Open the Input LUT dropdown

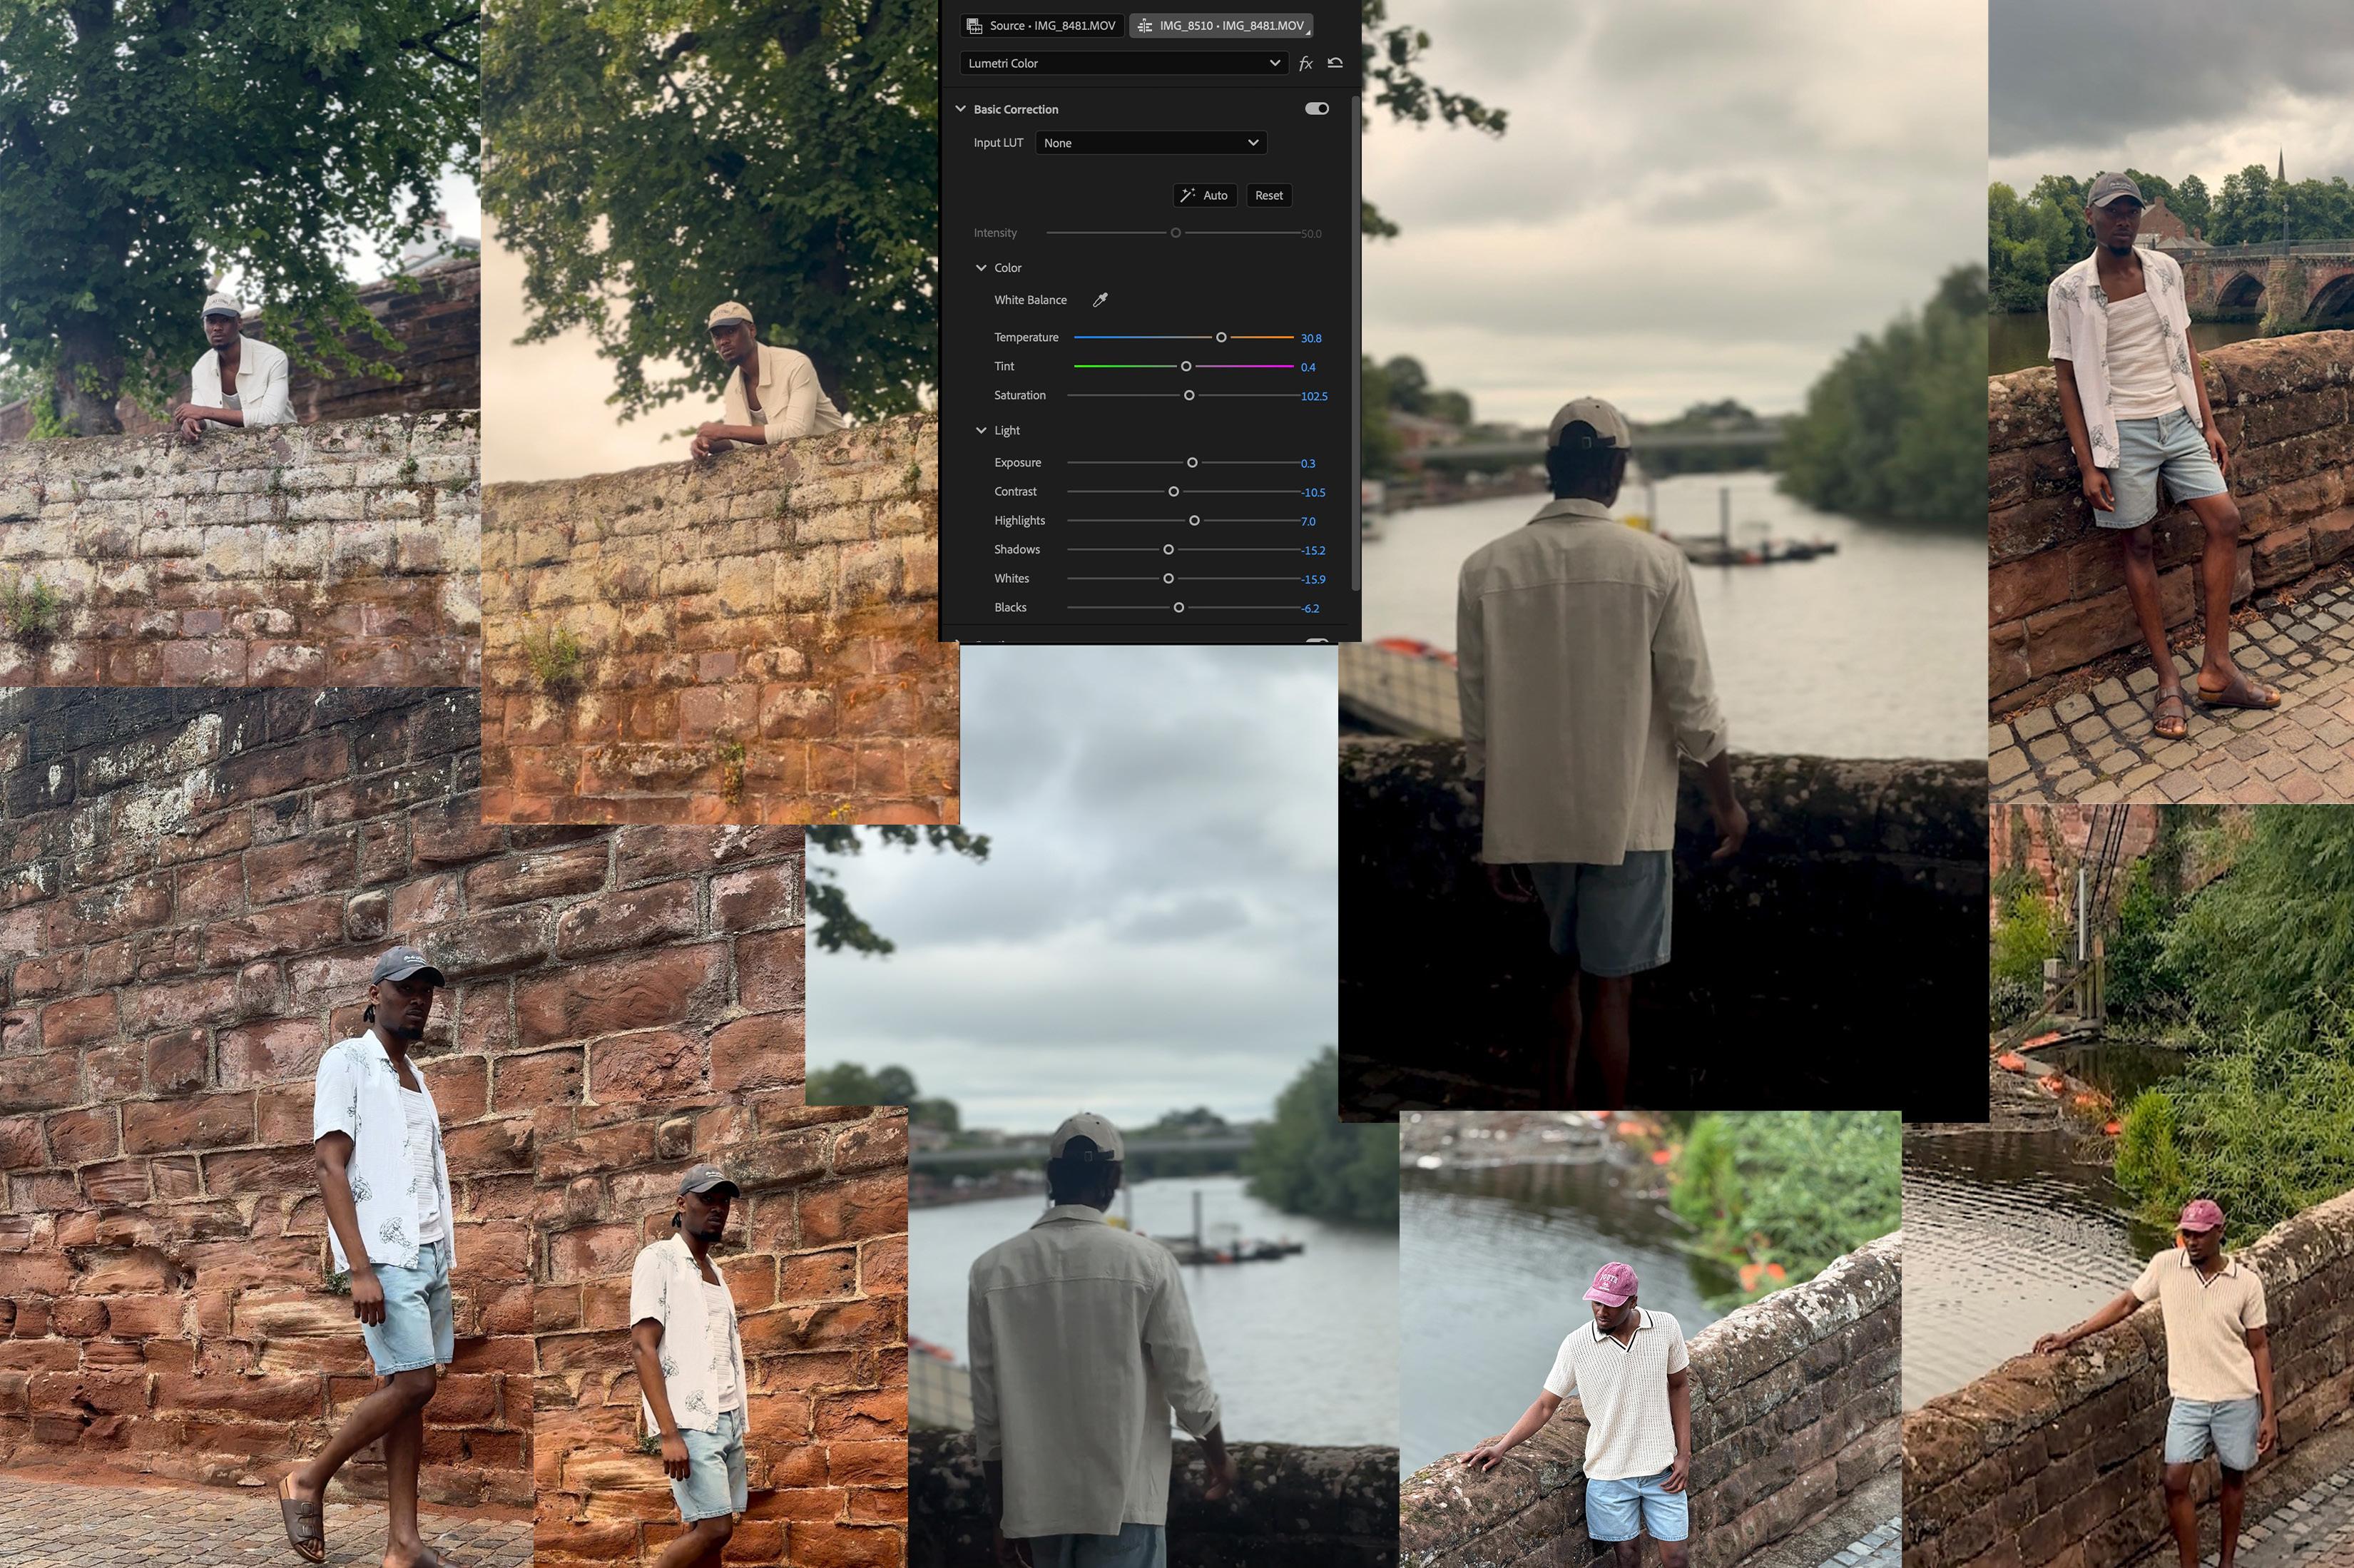pos(1151,143)
